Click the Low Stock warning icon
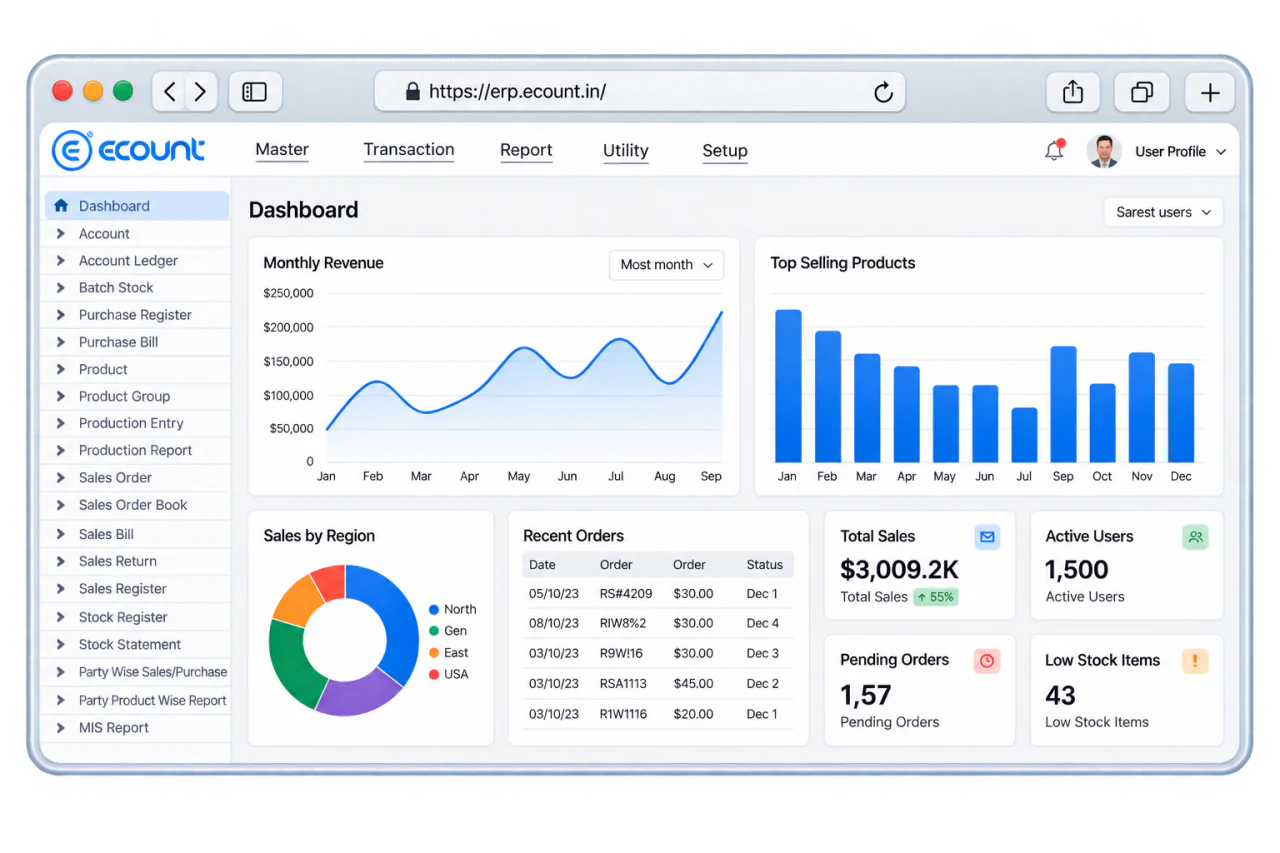 (1195, 661)
